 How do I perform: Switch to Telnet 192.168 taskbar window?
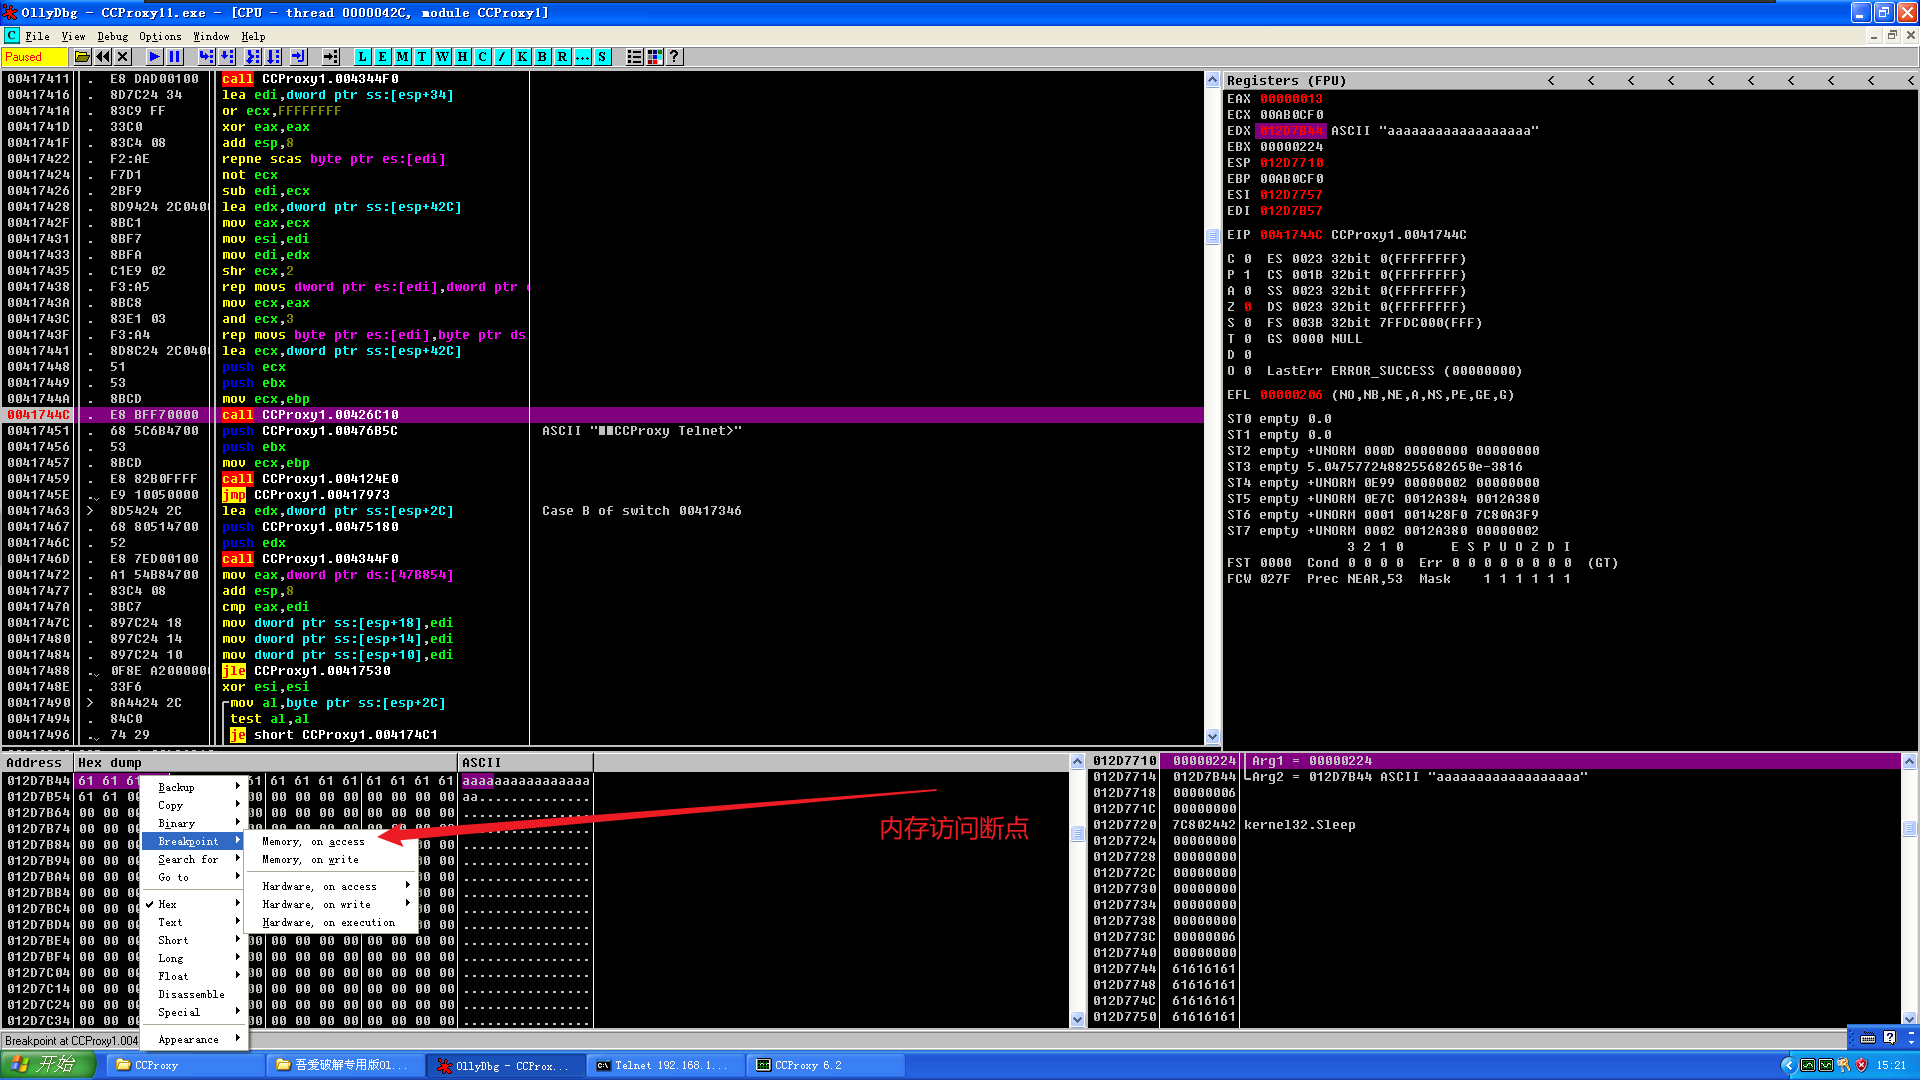(x=666, y=1066)
